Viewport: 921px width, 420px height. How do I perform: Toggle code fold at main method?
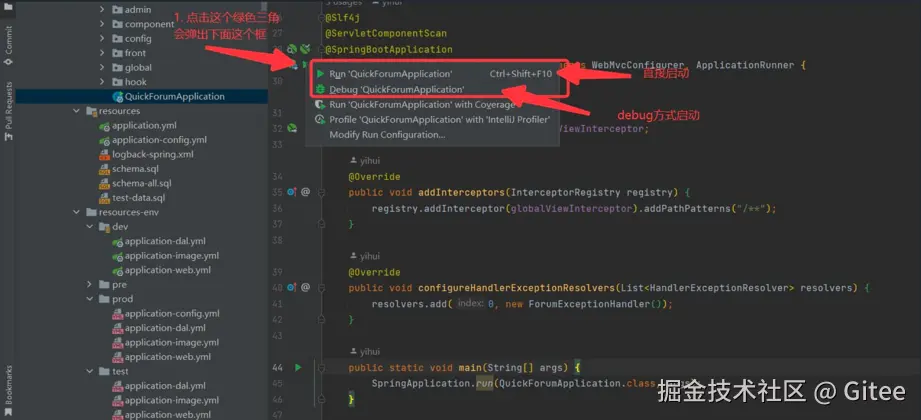321,368
